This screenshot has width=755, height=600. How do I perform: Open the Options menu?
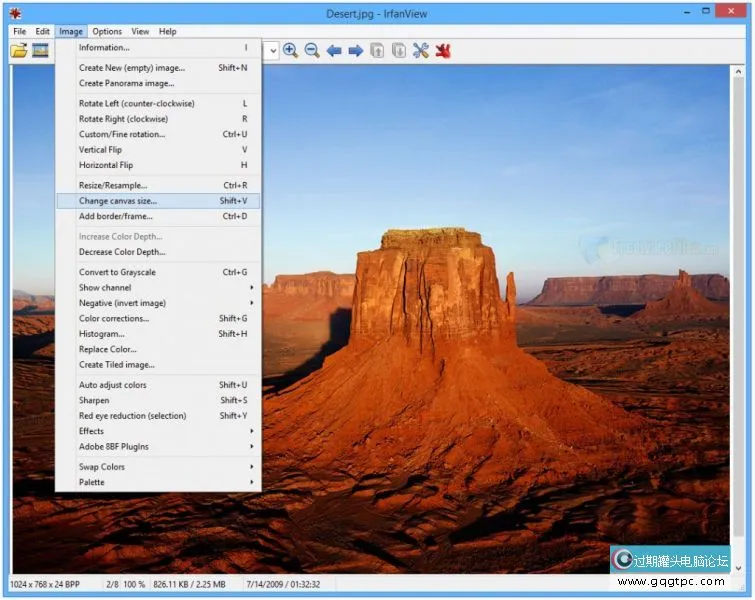coord(107,31)
